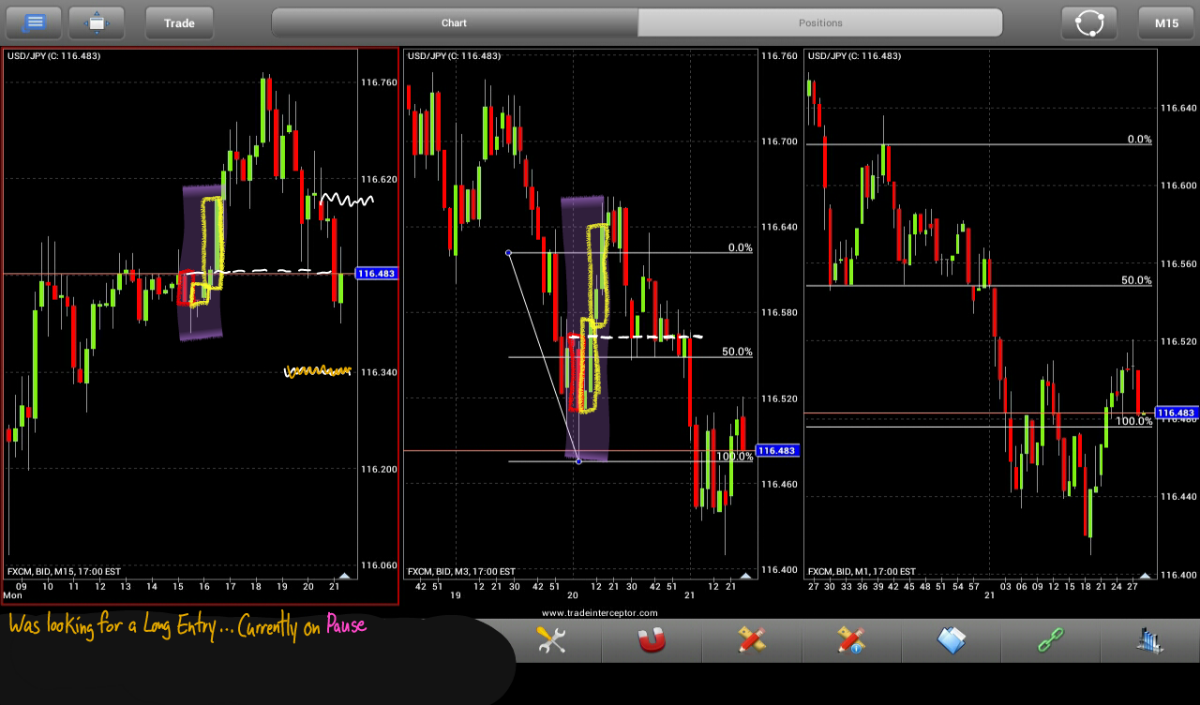Viewport: 1200px width, 705px height.
Task: Click the 'FXCM, BID, M3, 17:00 EST' label
Action: (461, 571)
